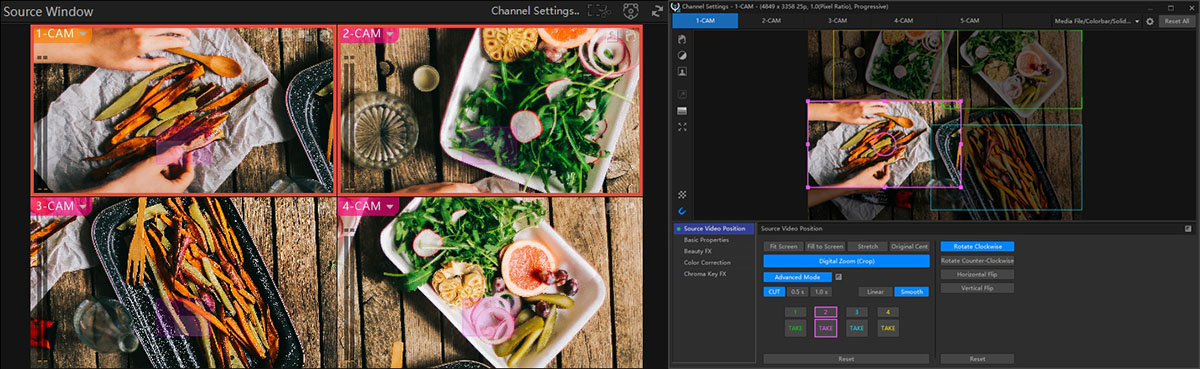Select preset 1 button

[x=795, y=313]
